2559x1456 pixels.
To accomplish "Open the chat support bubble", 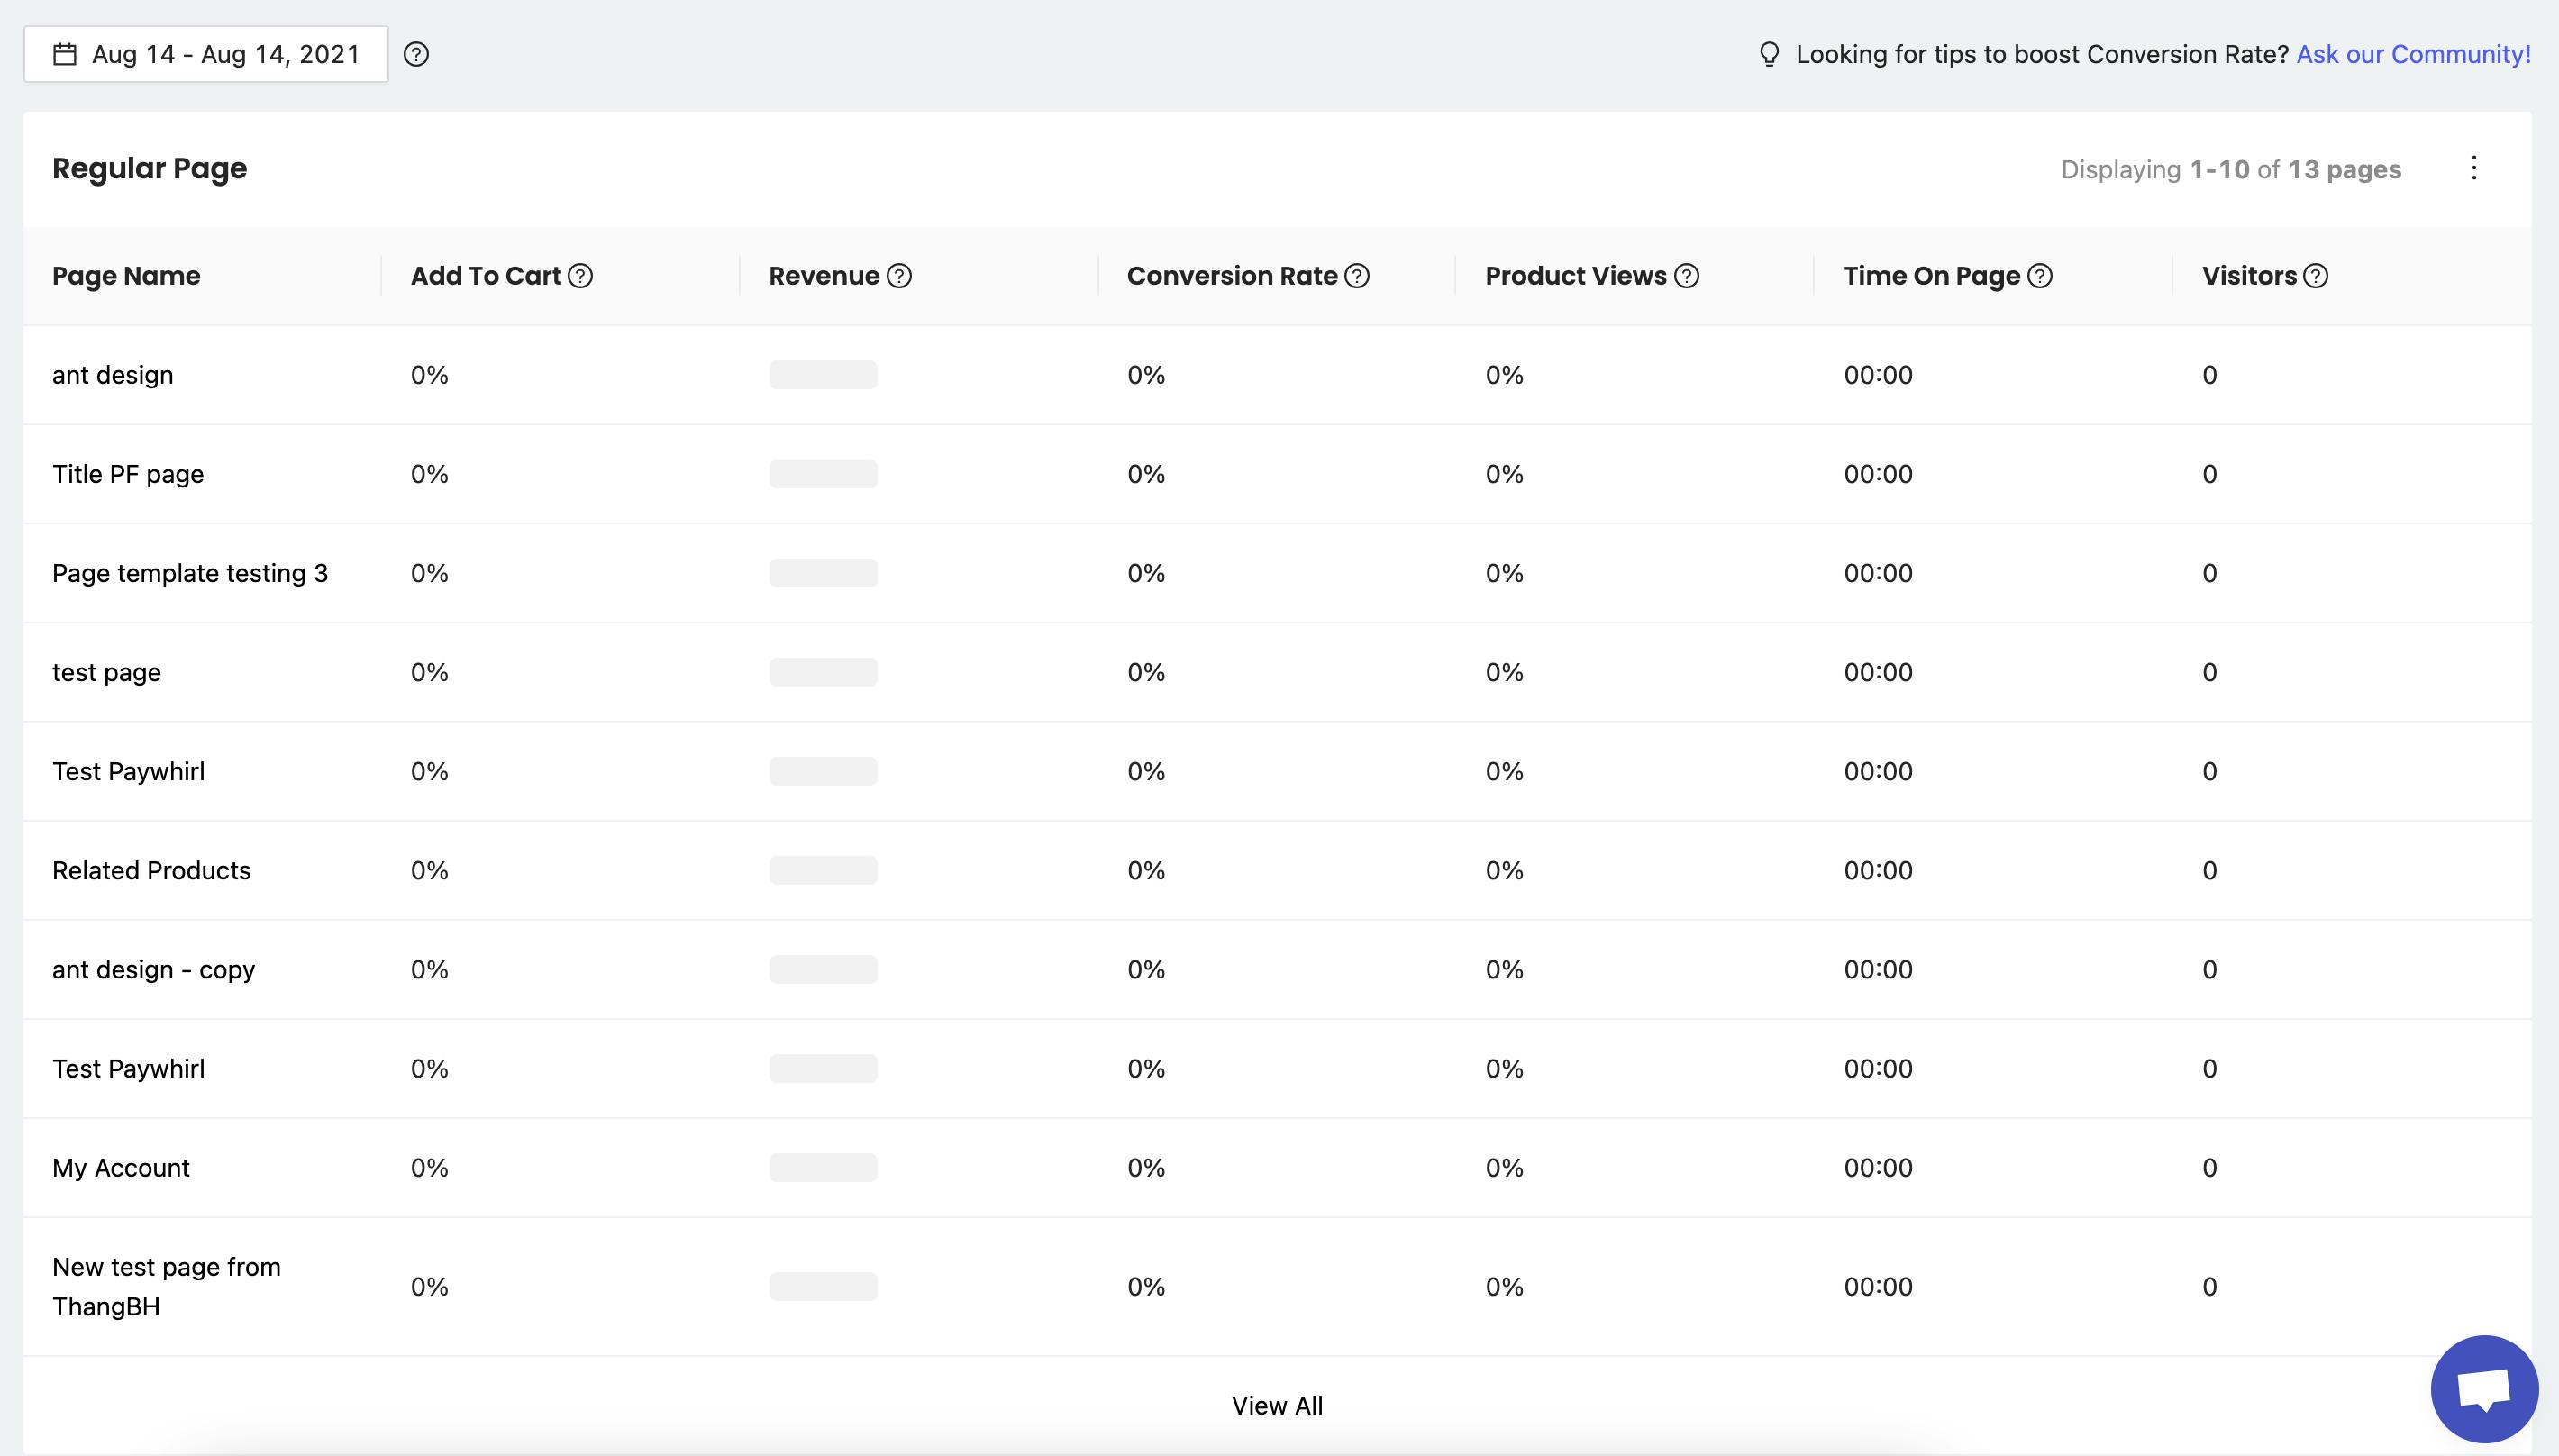I will 2484,1389.
